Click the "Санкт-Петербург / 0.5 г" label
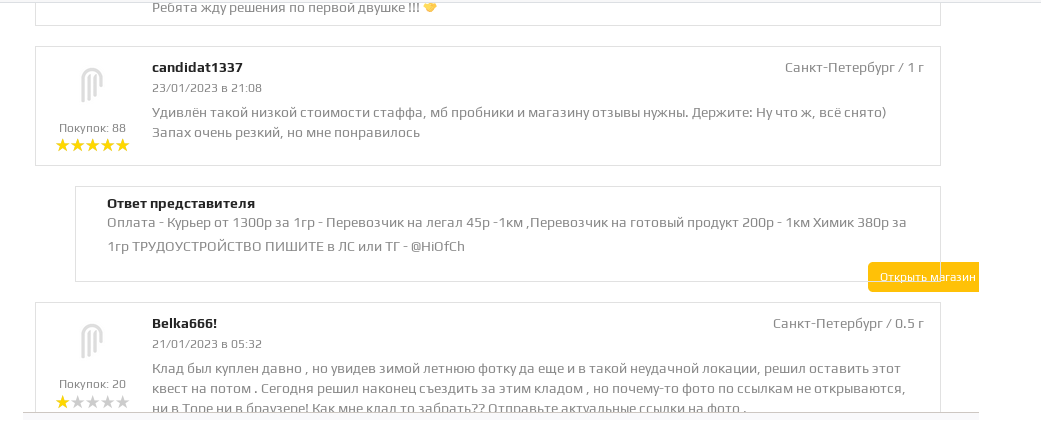This screenshot has height=424, width=1041. tap(848, 324)
